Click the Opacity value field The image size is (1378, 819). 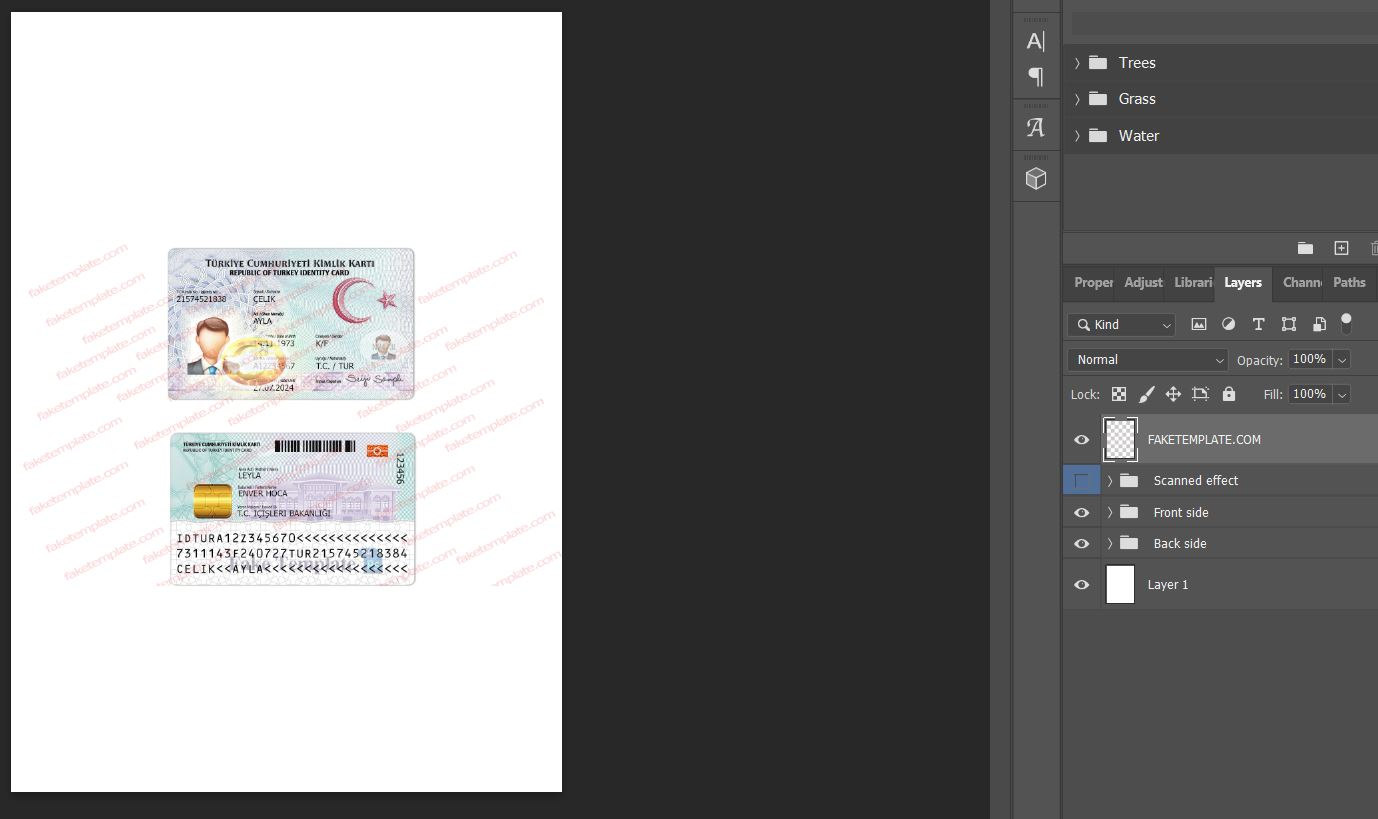coord(1309,359)
